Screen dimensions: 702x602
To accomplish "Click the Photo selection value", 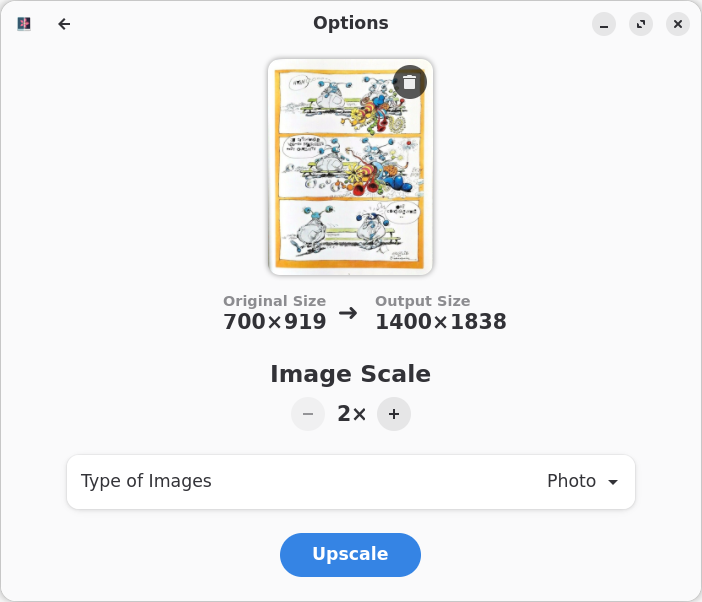I will click(571, 481).
